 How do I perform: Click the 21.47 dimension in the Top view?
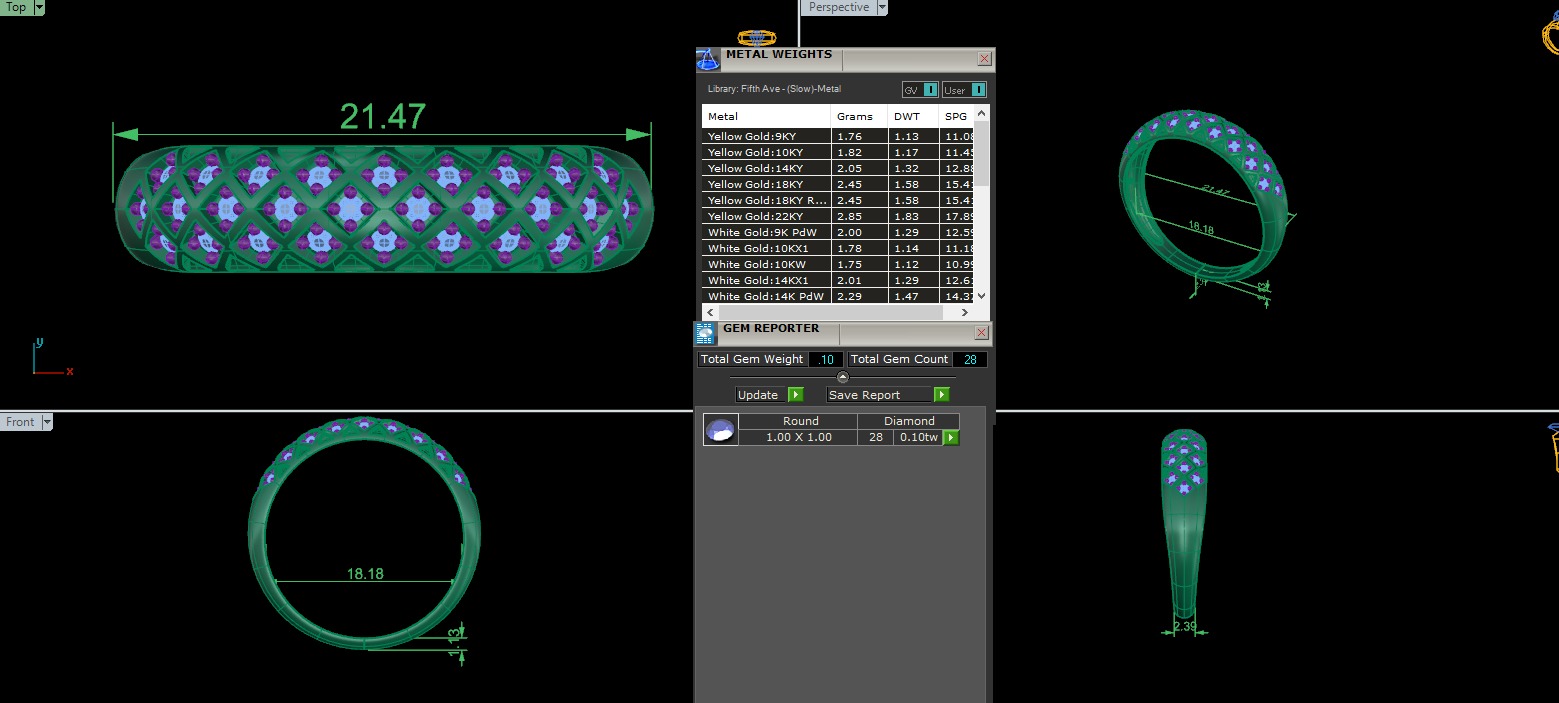tap(383, 116)
